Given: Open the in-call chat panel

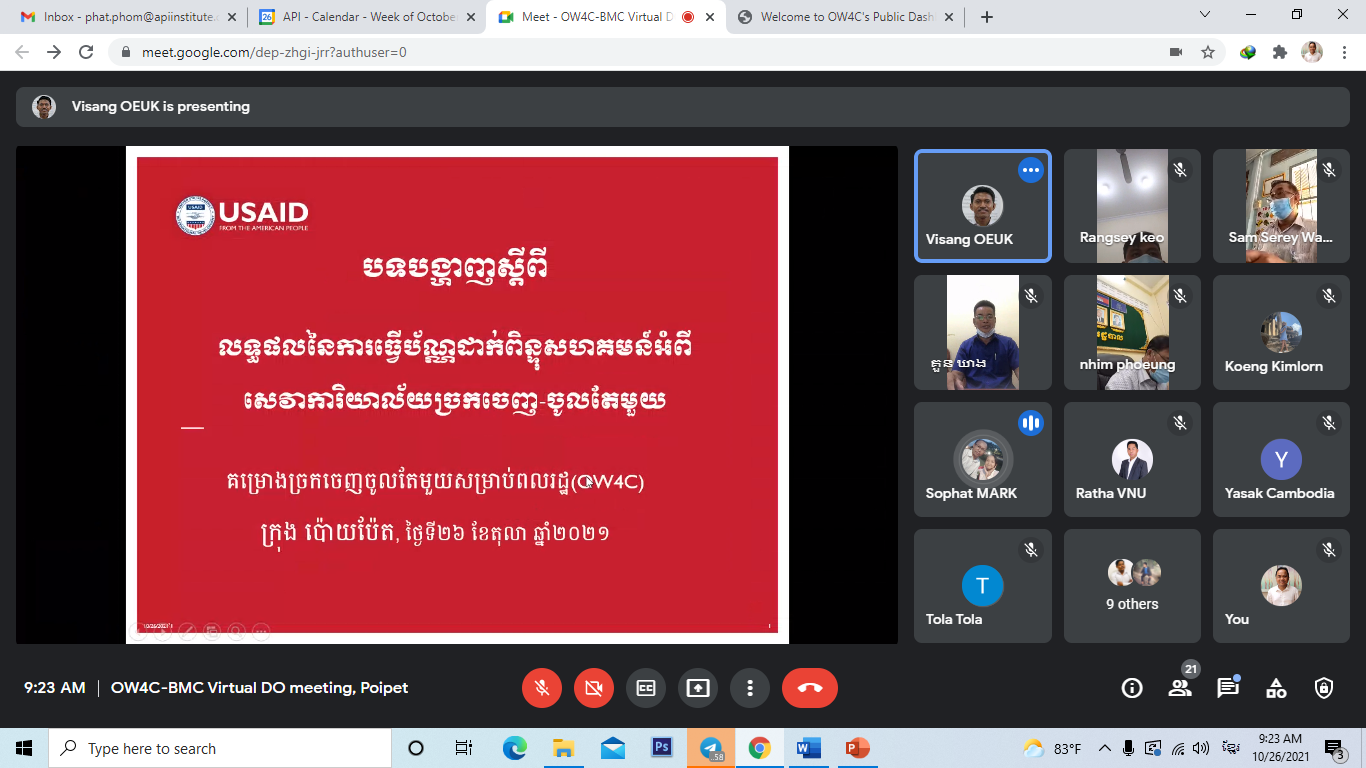Looking at the screenshot, I should [1228, 688].
